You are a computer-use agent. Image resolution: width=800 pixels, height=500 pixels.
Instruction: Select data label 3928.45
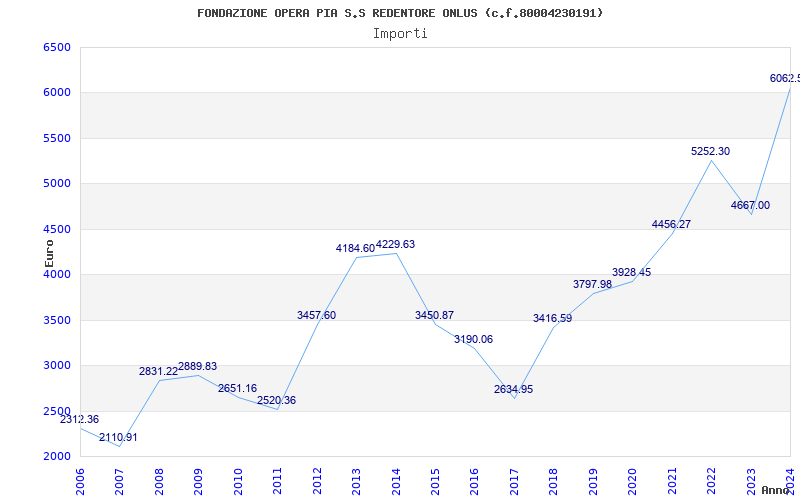click(632, 272)
